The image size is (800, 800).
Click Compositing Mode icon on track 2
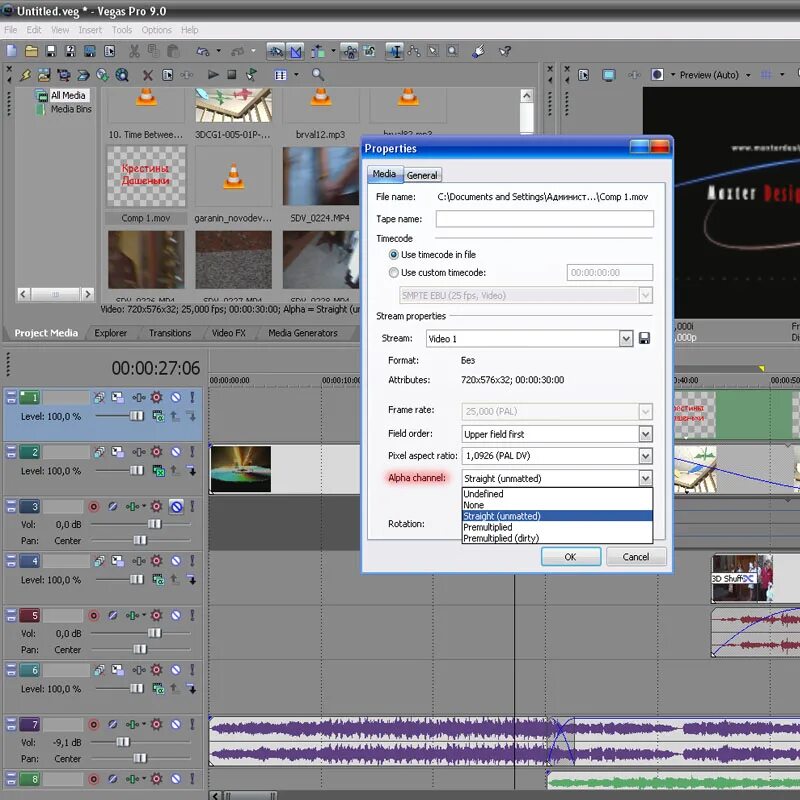point(159,470)
